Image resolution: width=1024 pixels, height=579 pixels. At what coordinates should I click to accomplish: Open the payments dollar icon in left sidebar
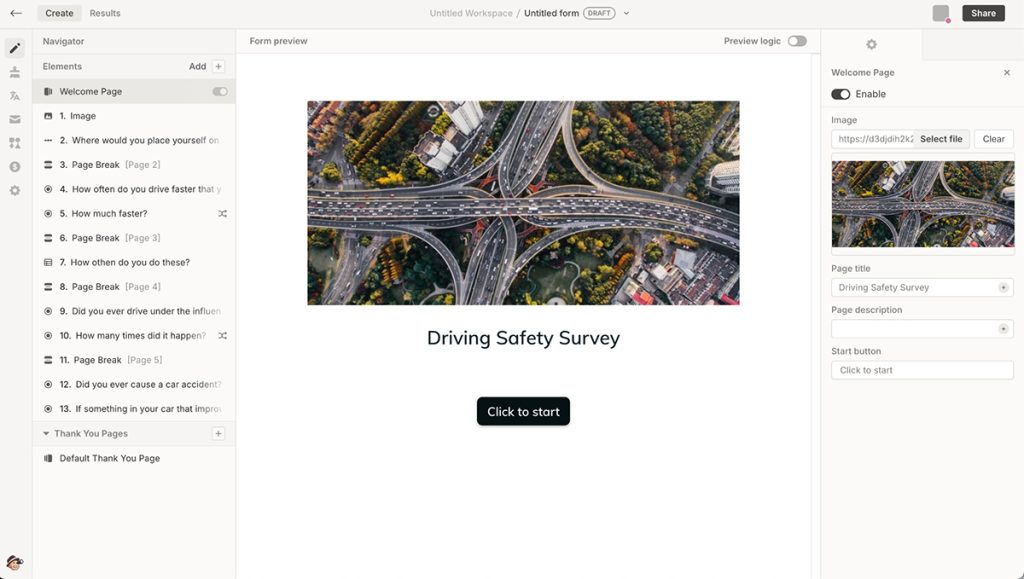tap(15, 166)
